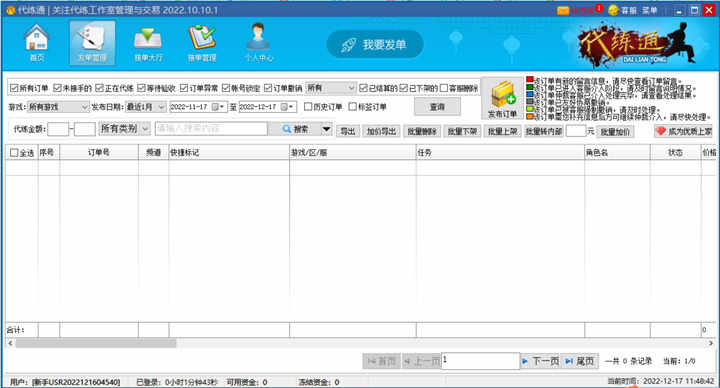Expand the 所有类别 category dropdown
Viewport: 720px width, 388px height.
tap(124, 129)
